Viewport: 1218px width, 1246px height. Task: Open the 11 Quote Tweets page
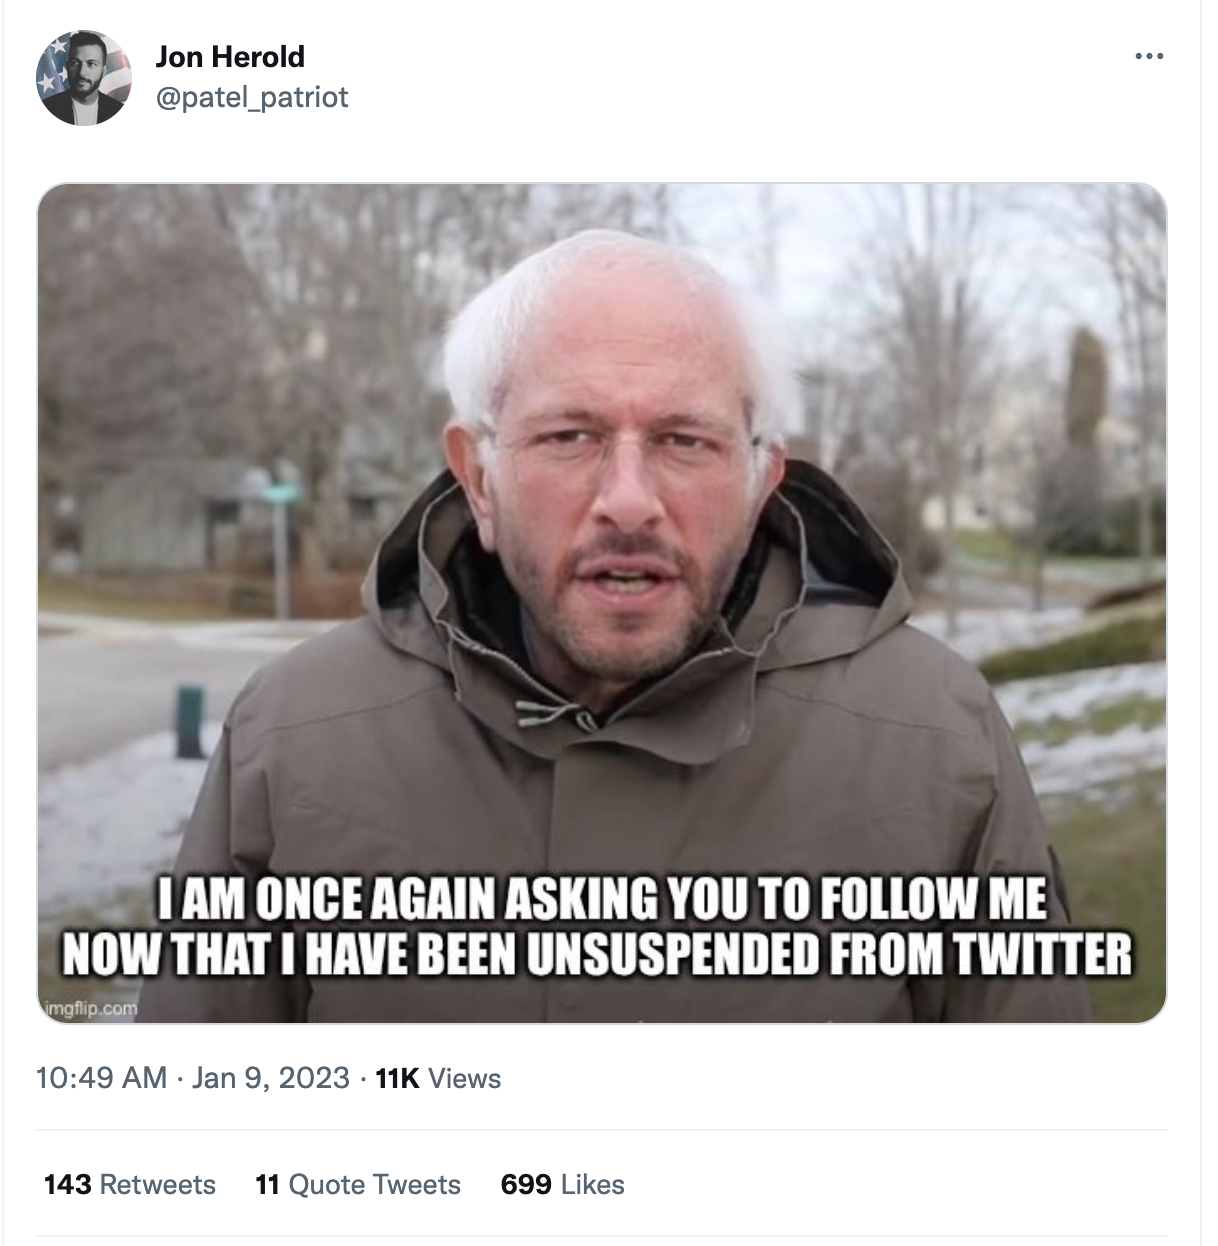click(x=358, y=1185)
